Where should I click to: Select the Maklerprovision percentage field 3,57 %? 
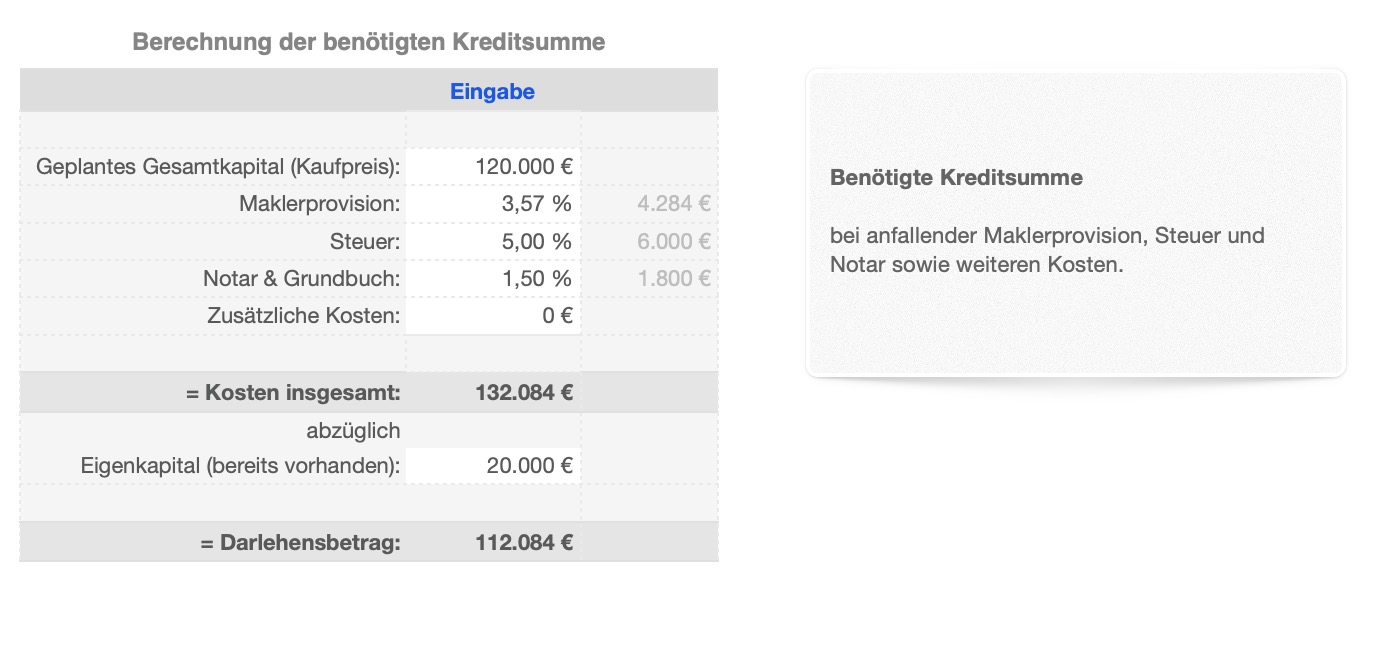point(494,204)
